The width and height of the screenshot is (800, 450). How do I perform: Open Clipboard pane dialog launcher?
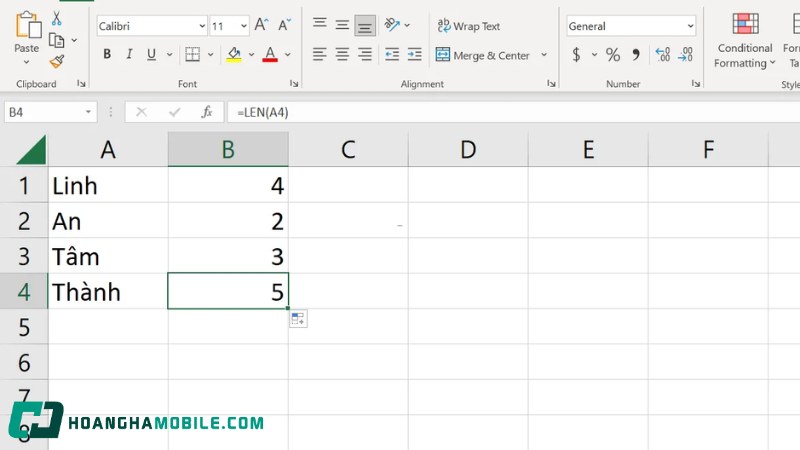81,83
